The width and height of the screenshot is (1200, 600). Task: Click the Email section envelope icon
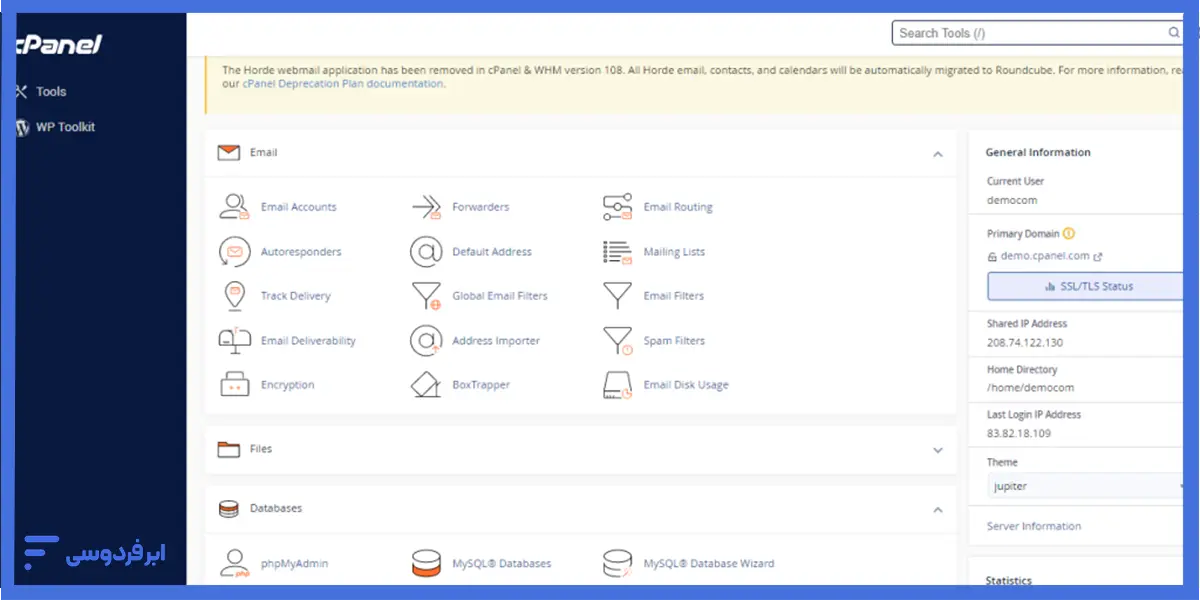(229, 153)
